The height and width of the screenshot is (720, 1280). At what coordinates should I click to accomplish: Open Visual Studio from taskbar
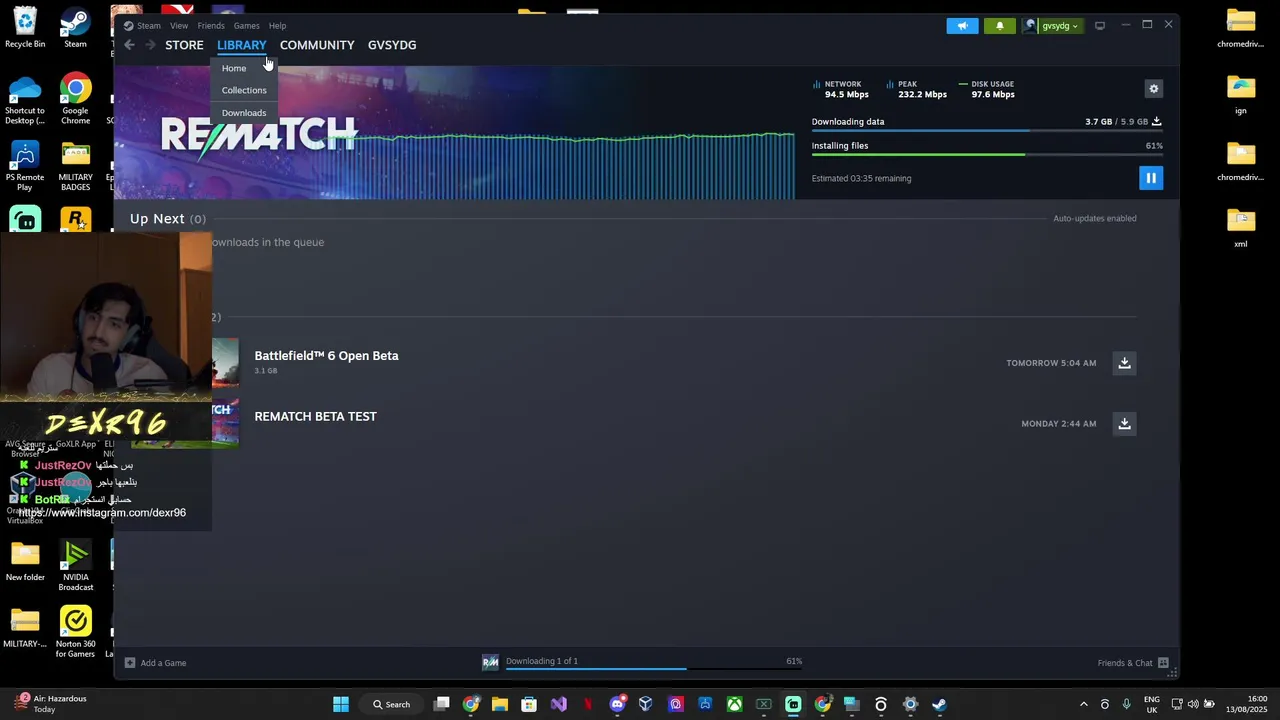pyautogui.click(x=558, y=704)
